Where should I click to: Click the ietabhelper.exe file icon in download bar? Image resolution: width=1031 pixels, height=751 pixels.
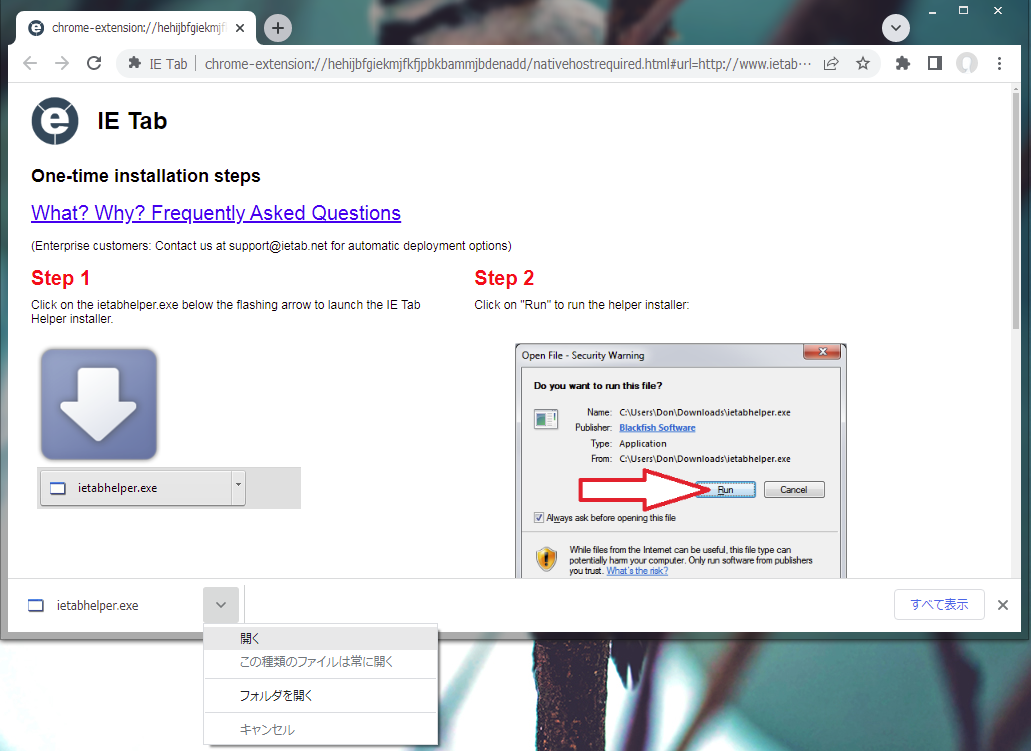click(36, 606)
